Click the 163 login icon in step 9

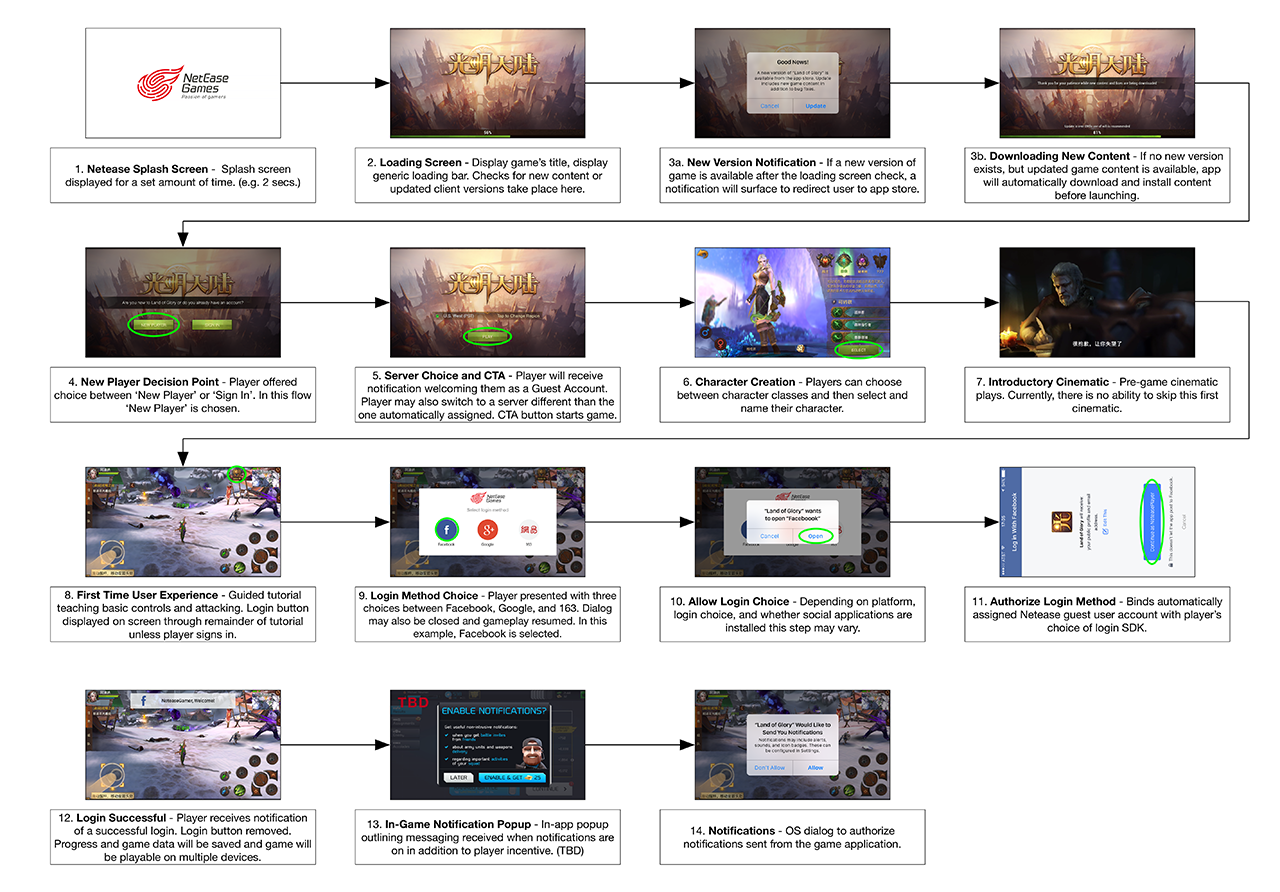(x=527, y=528)
